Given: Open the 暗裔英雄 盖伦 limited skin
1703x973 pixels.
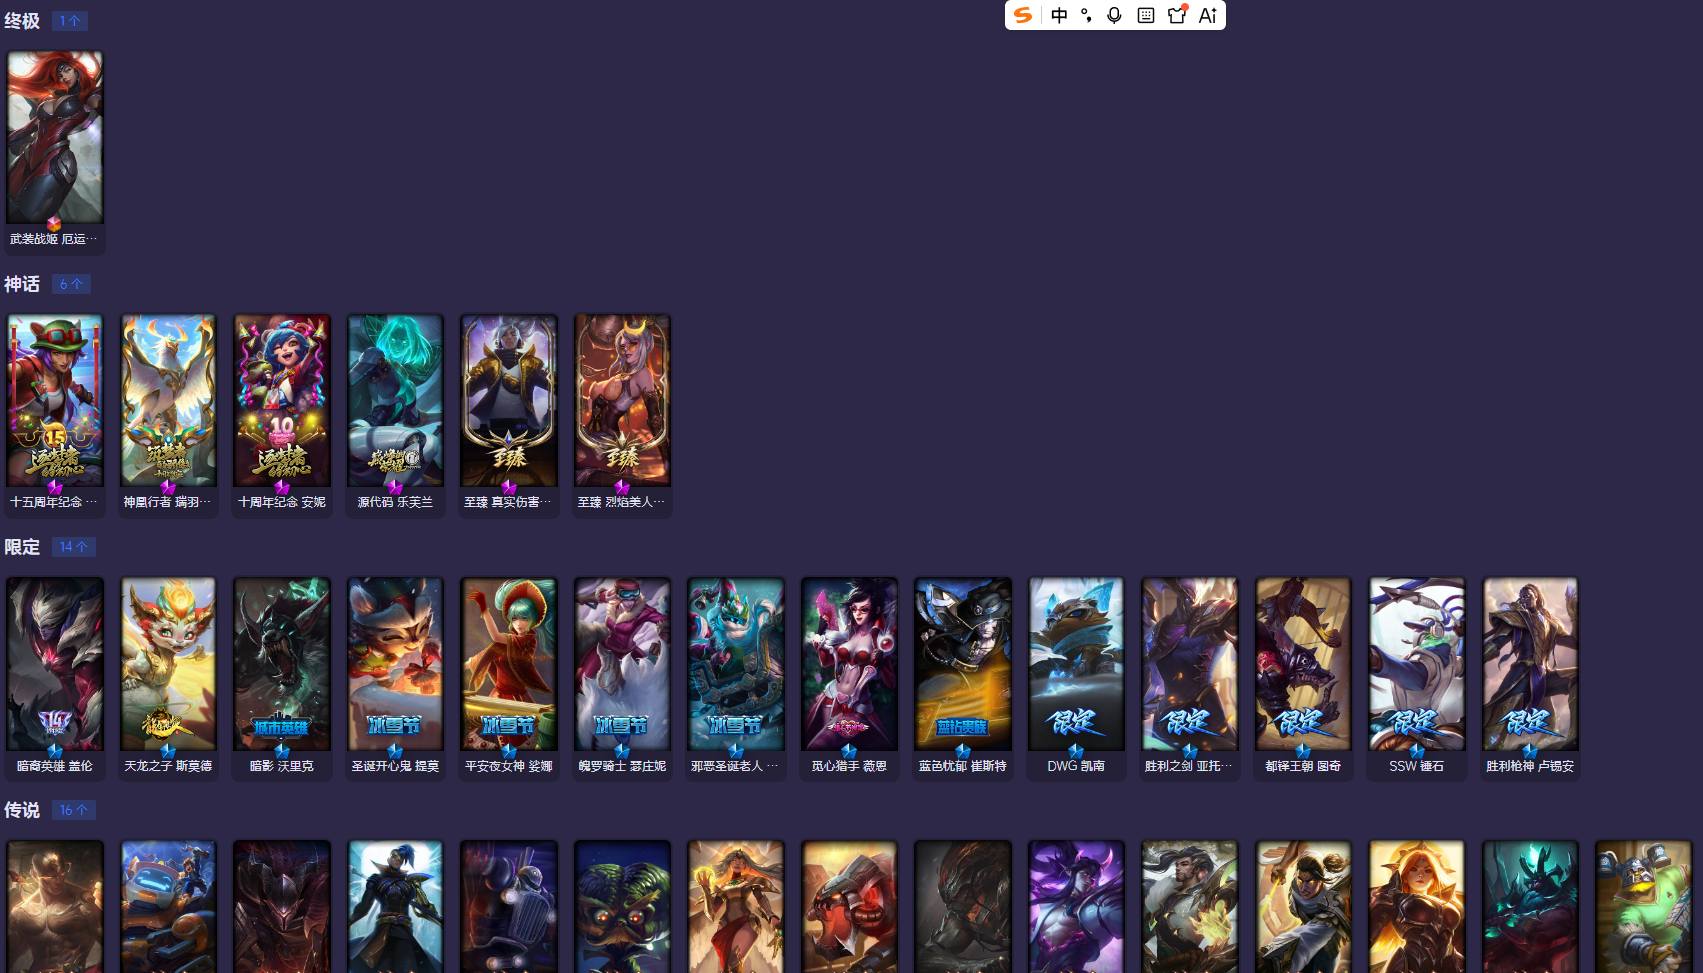Looking at the screenshot, I should [x=55, y=677].
